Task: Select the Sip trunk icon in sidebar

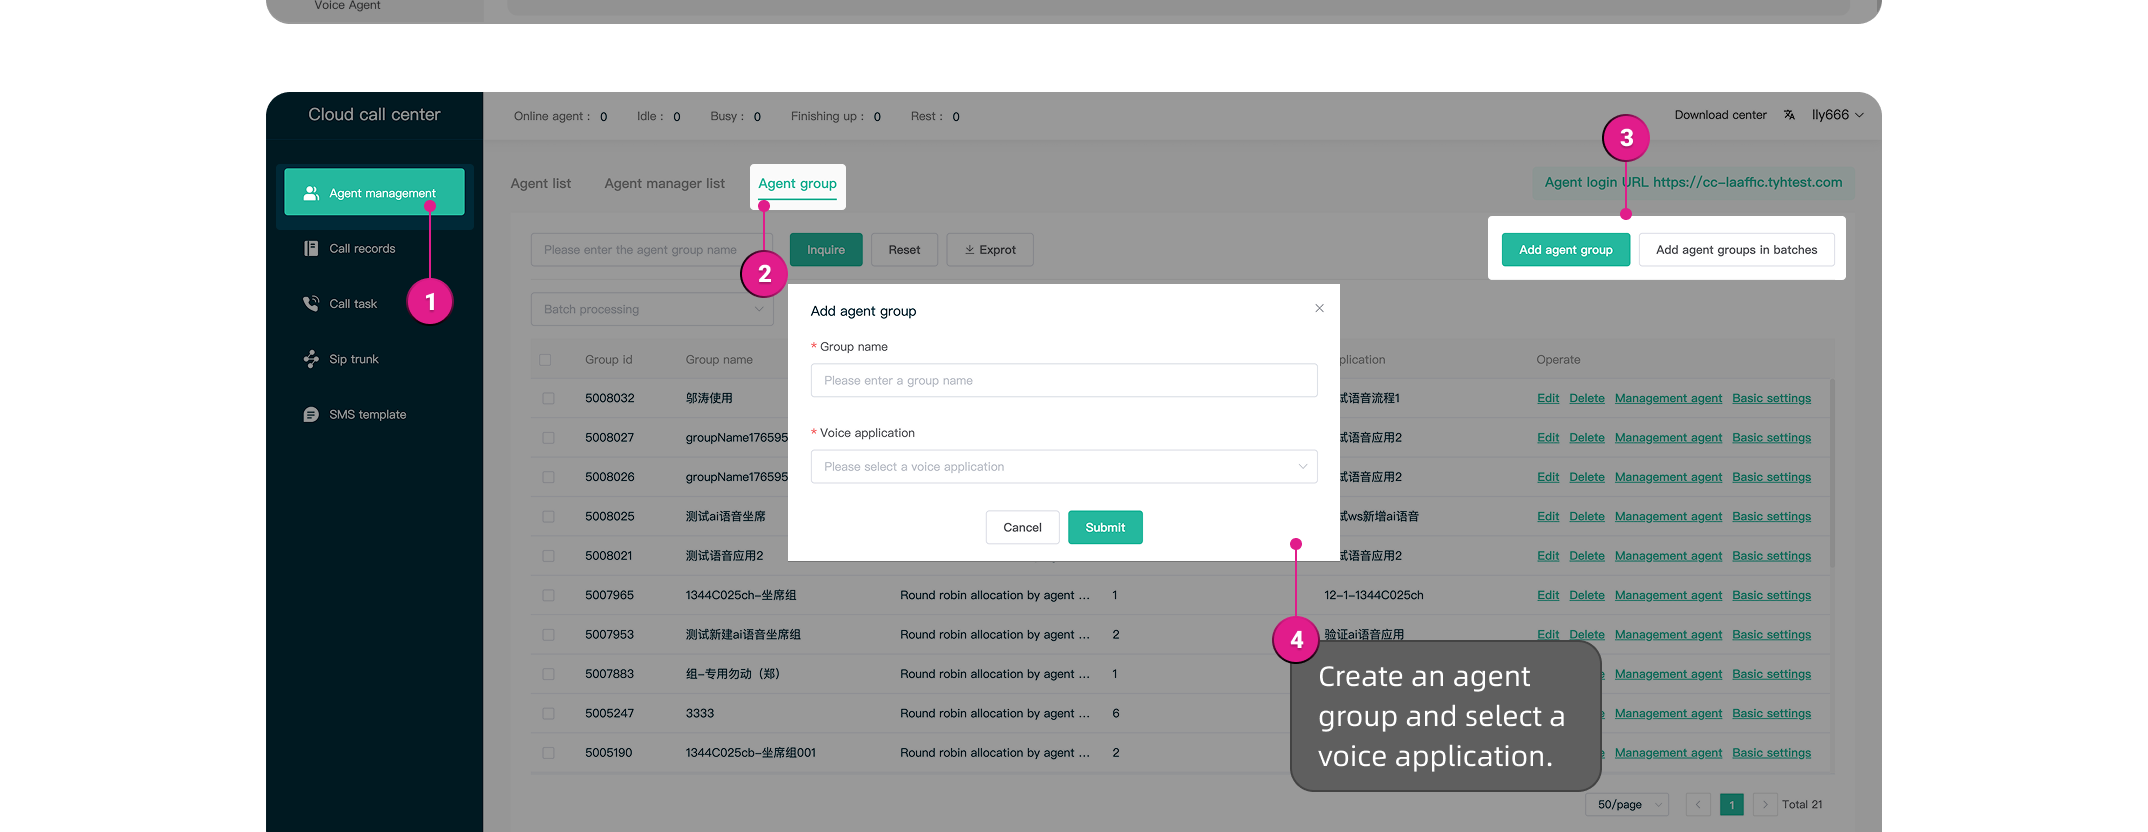Action: 311,359
